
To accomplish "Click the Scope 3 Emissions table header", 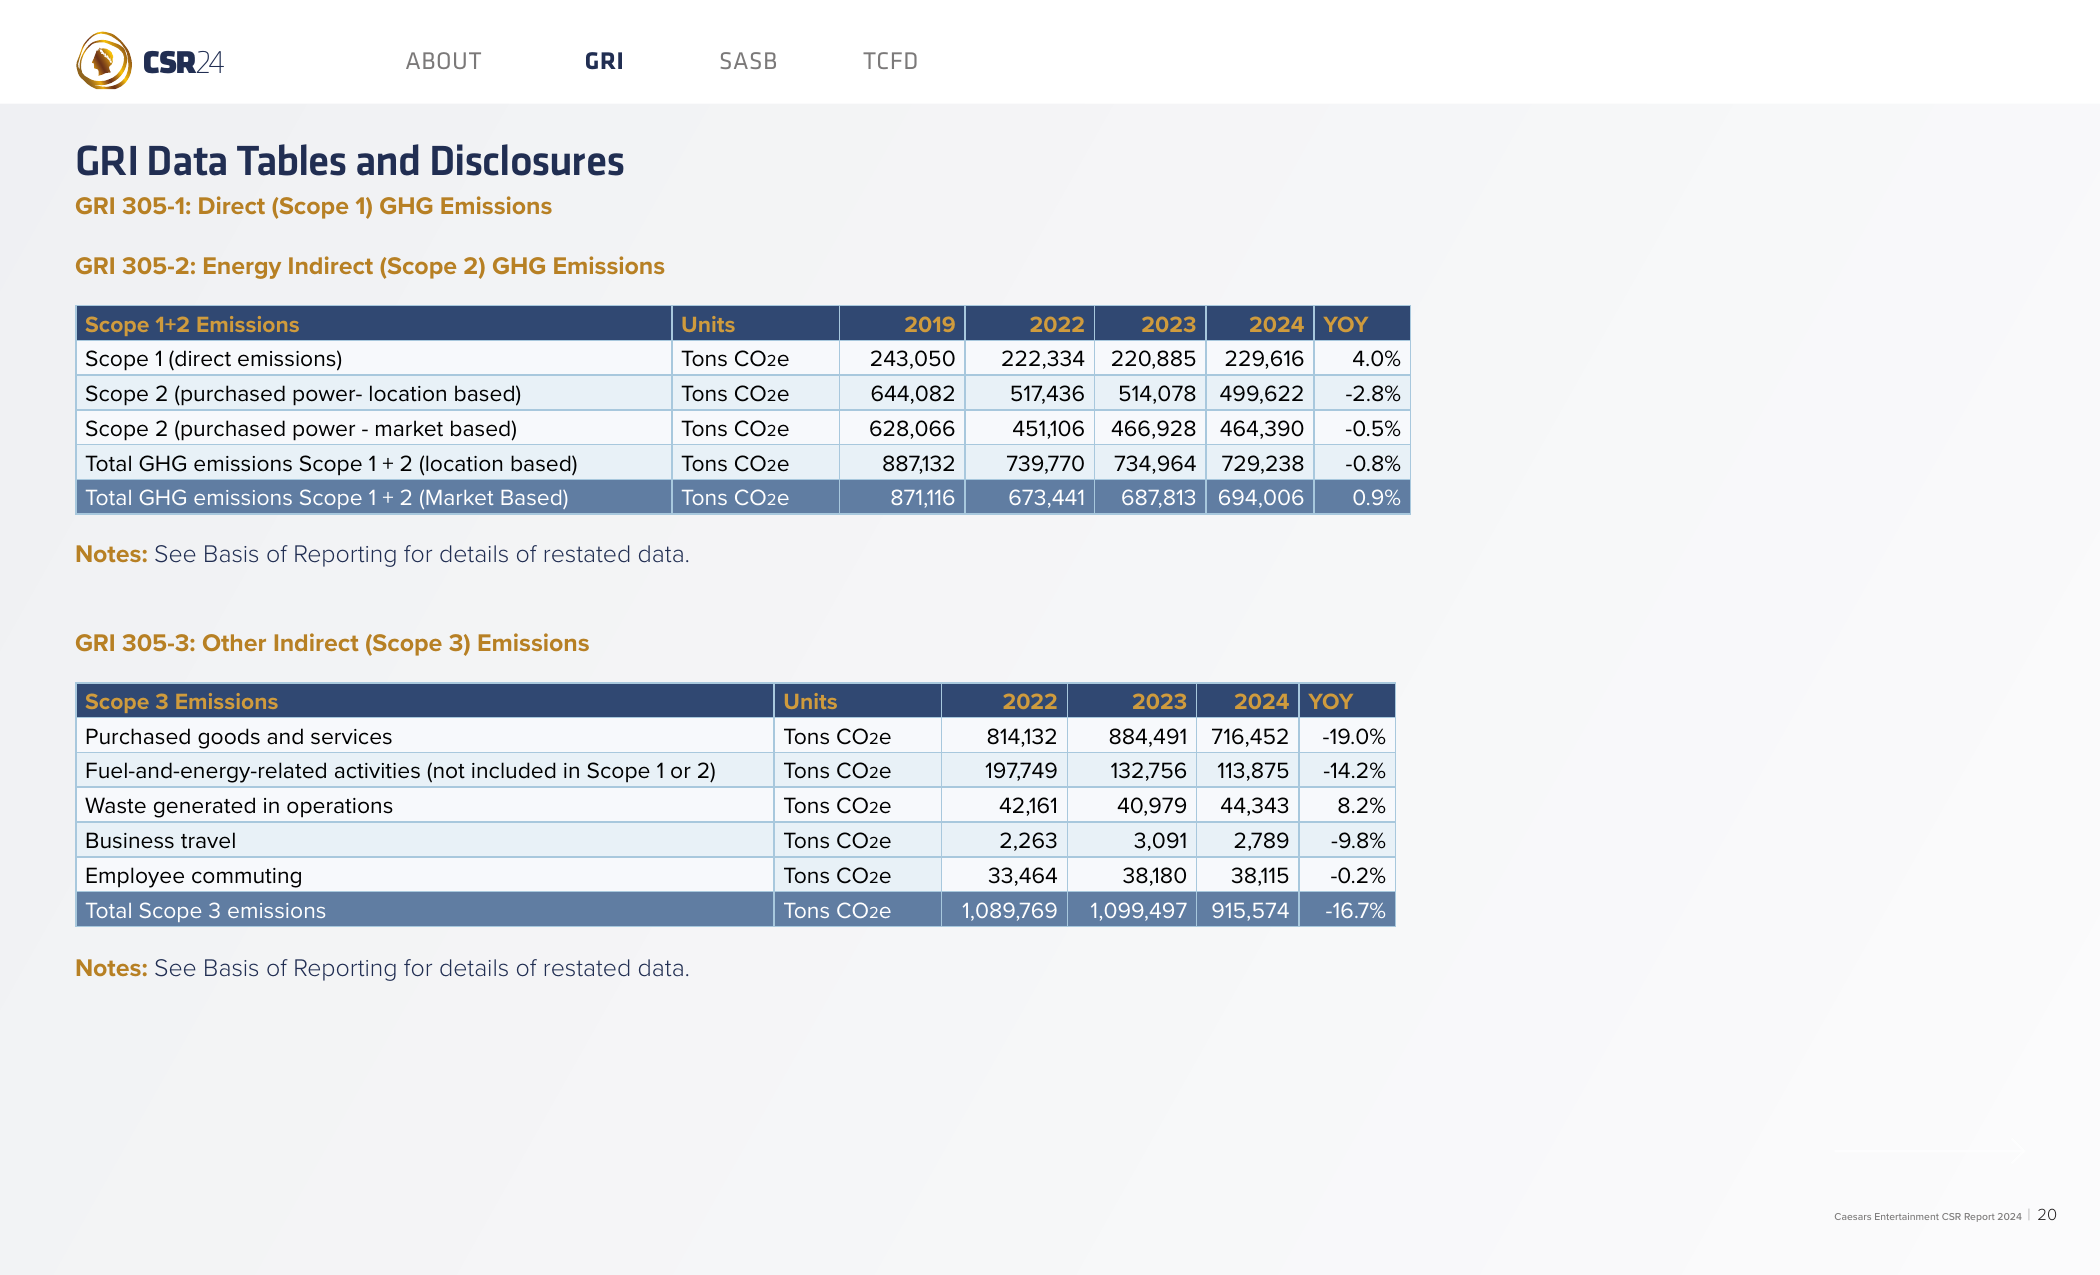I will pyautogui.click(x=181, y=701).
